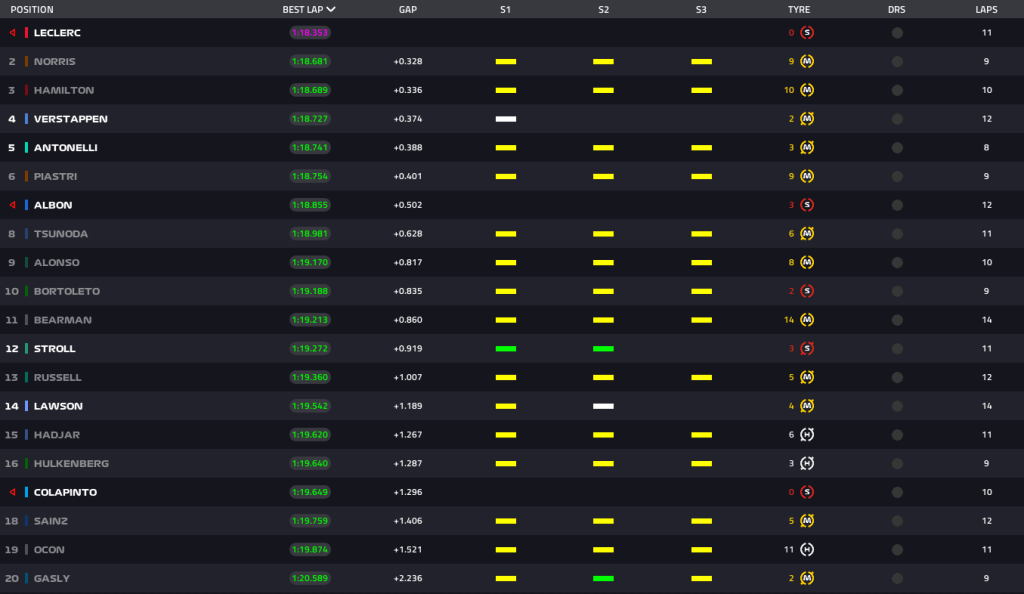Viewport: 1024px width, 594px height.
Task: Click Norris's DRS indicator dot
Action: (x=897, y=61)
